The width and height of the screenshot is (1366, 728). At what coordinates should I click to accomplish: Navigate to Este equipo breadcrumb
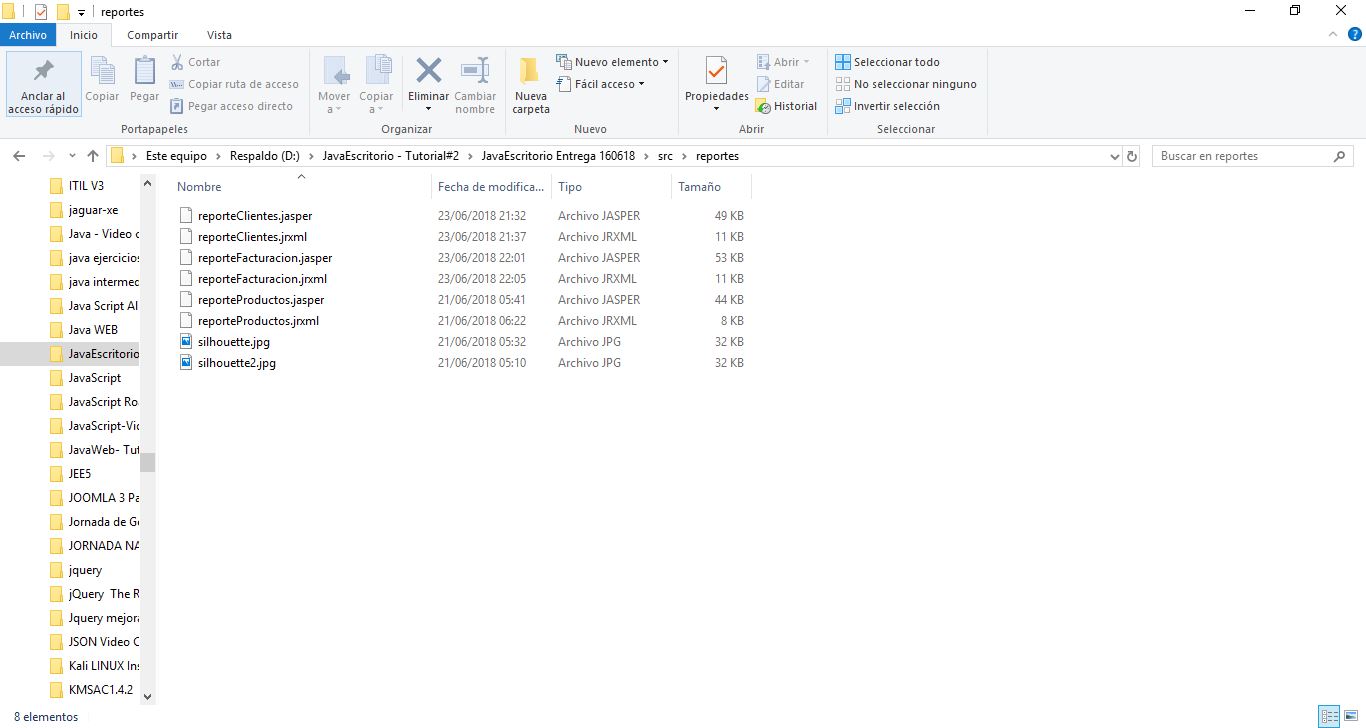coord(176,156)
